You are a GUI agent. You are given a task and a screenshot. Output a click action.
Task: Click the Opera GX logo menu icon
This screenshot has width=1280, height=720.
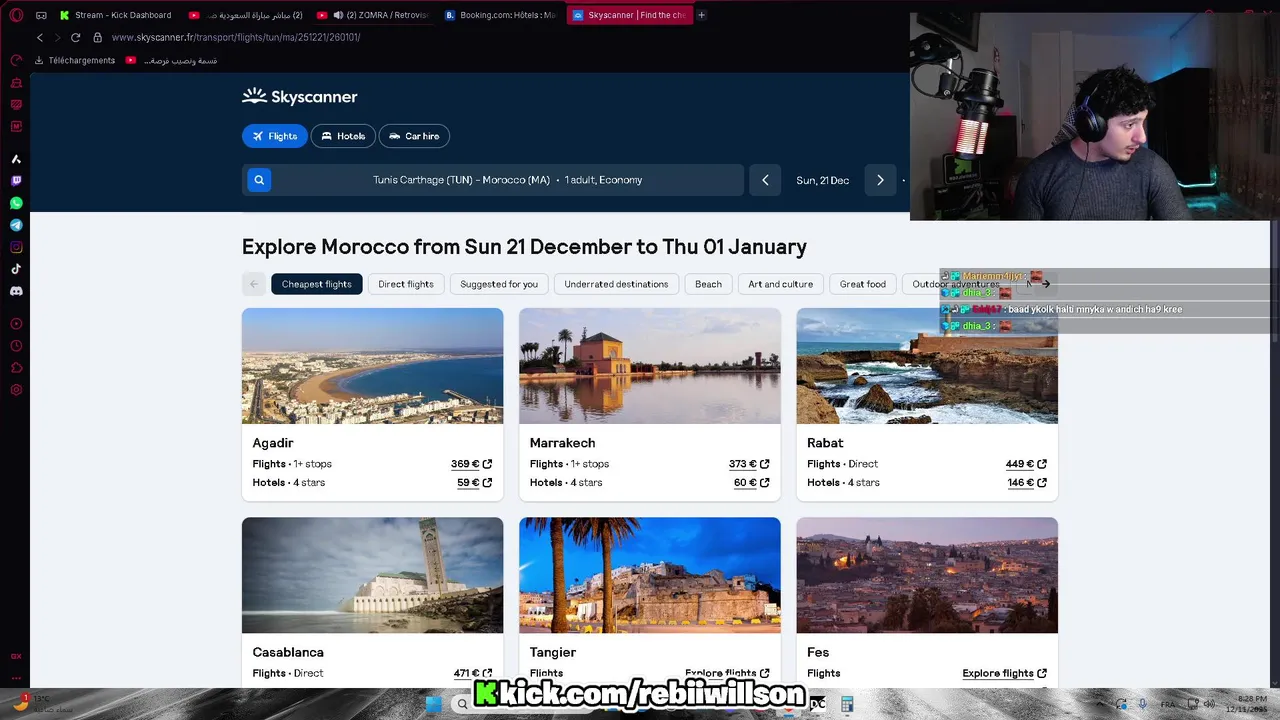[16, 15]
